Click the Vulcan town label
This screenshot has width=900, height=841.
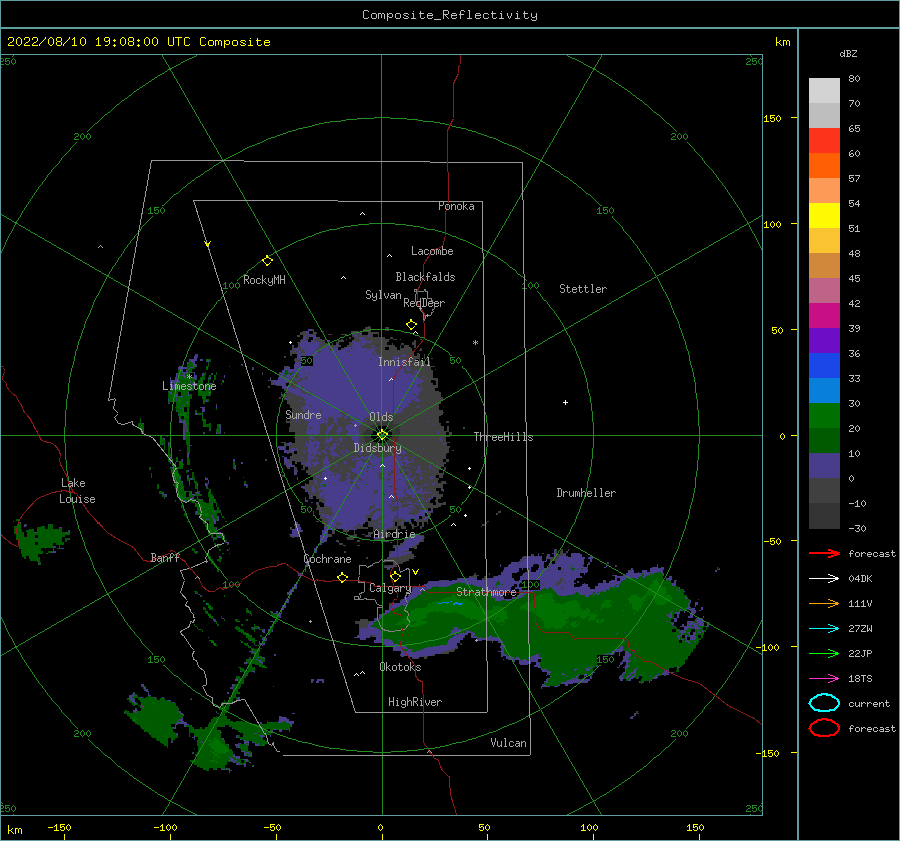[508, 742]
